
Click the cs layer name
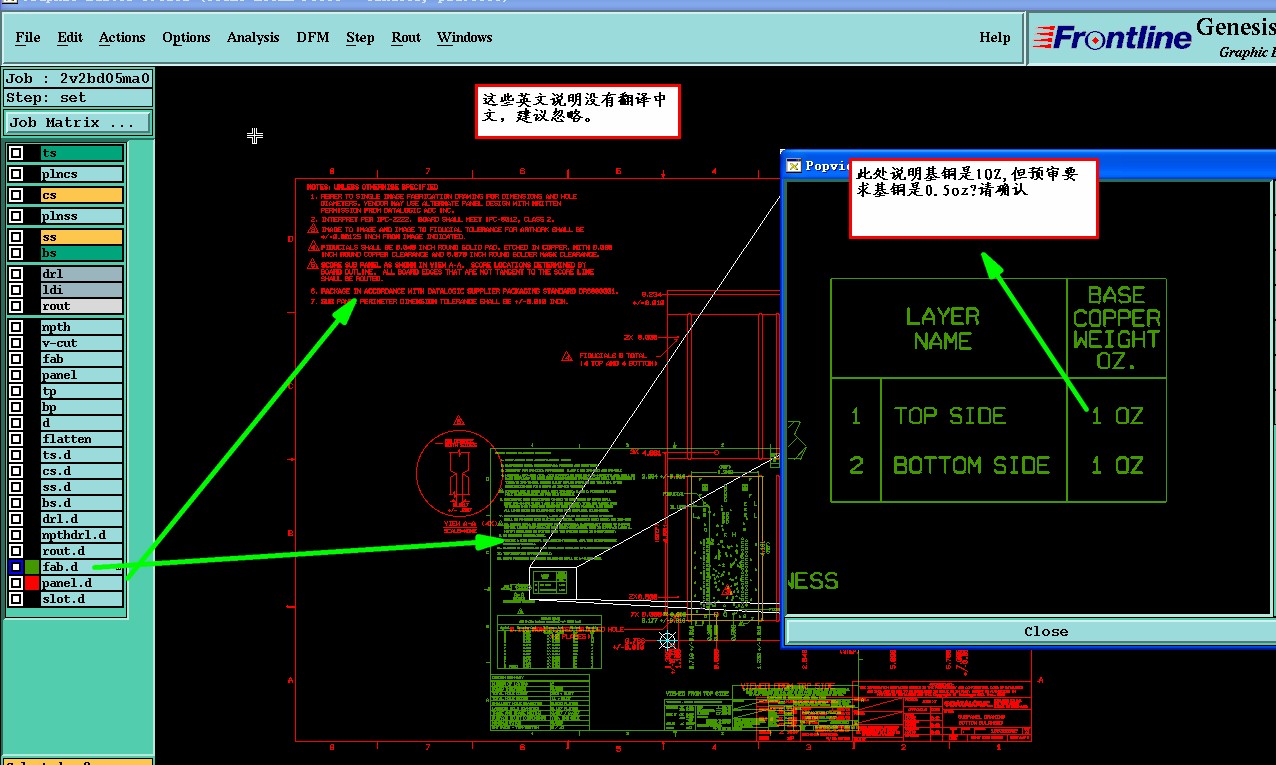82,195
